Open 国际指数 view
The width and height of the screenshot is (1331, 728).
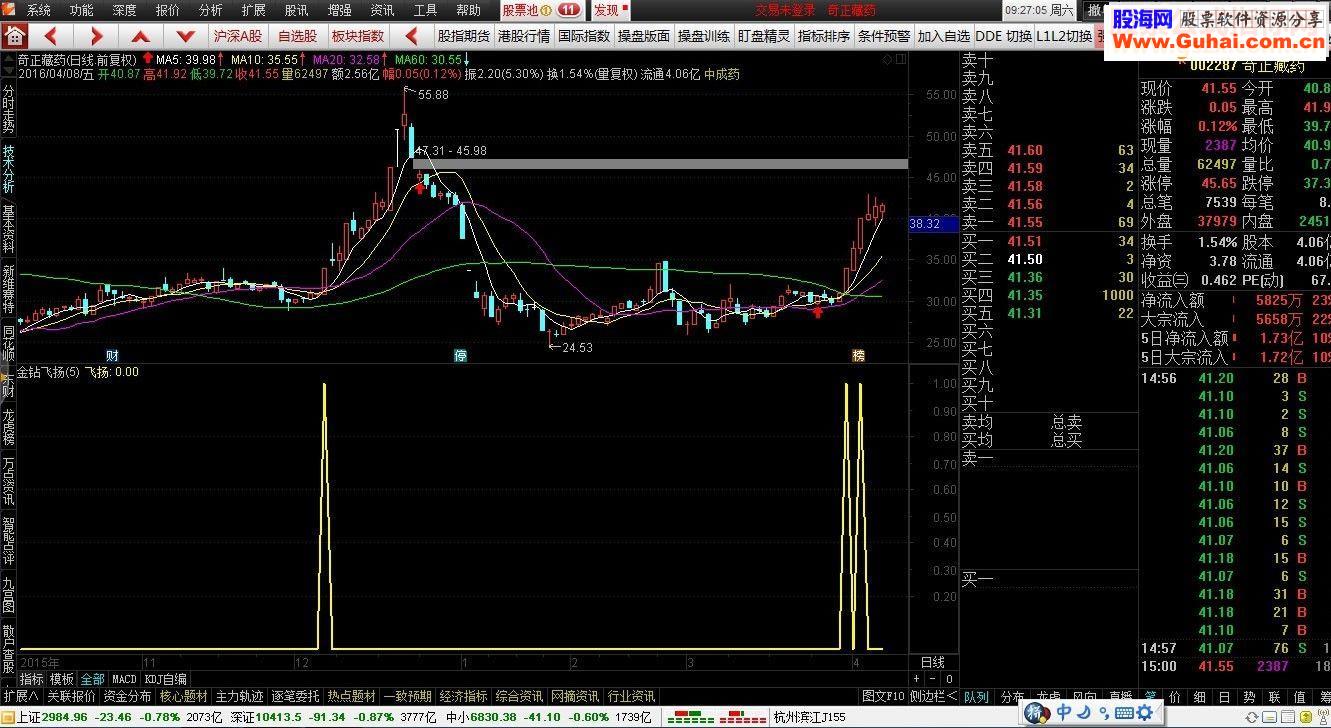[x=583, y=36]
